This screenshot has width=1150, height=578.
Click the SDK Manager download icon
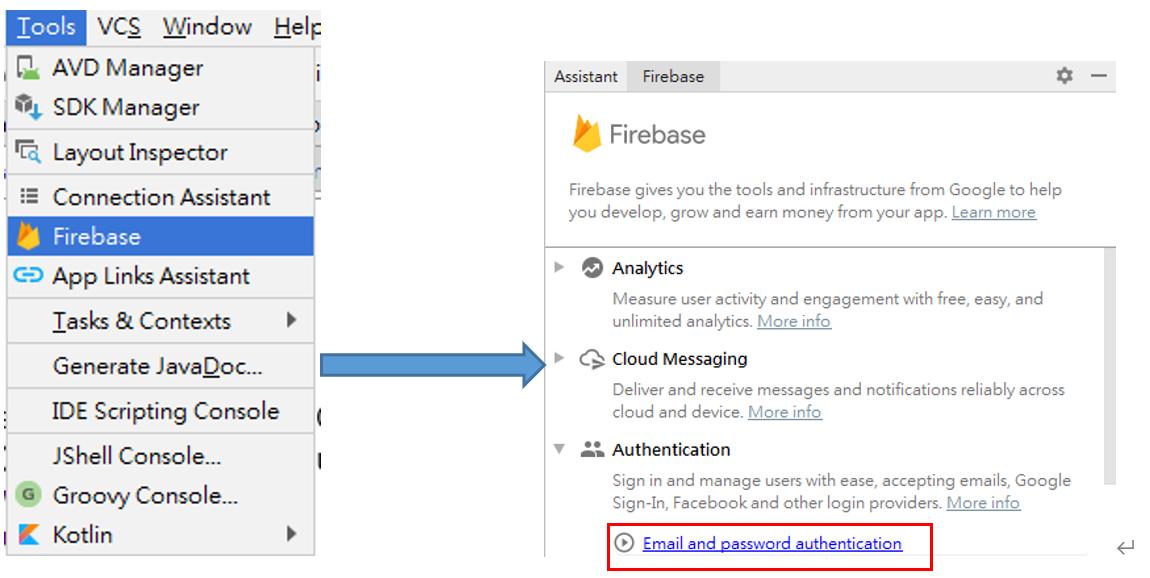tap(28, 107)
